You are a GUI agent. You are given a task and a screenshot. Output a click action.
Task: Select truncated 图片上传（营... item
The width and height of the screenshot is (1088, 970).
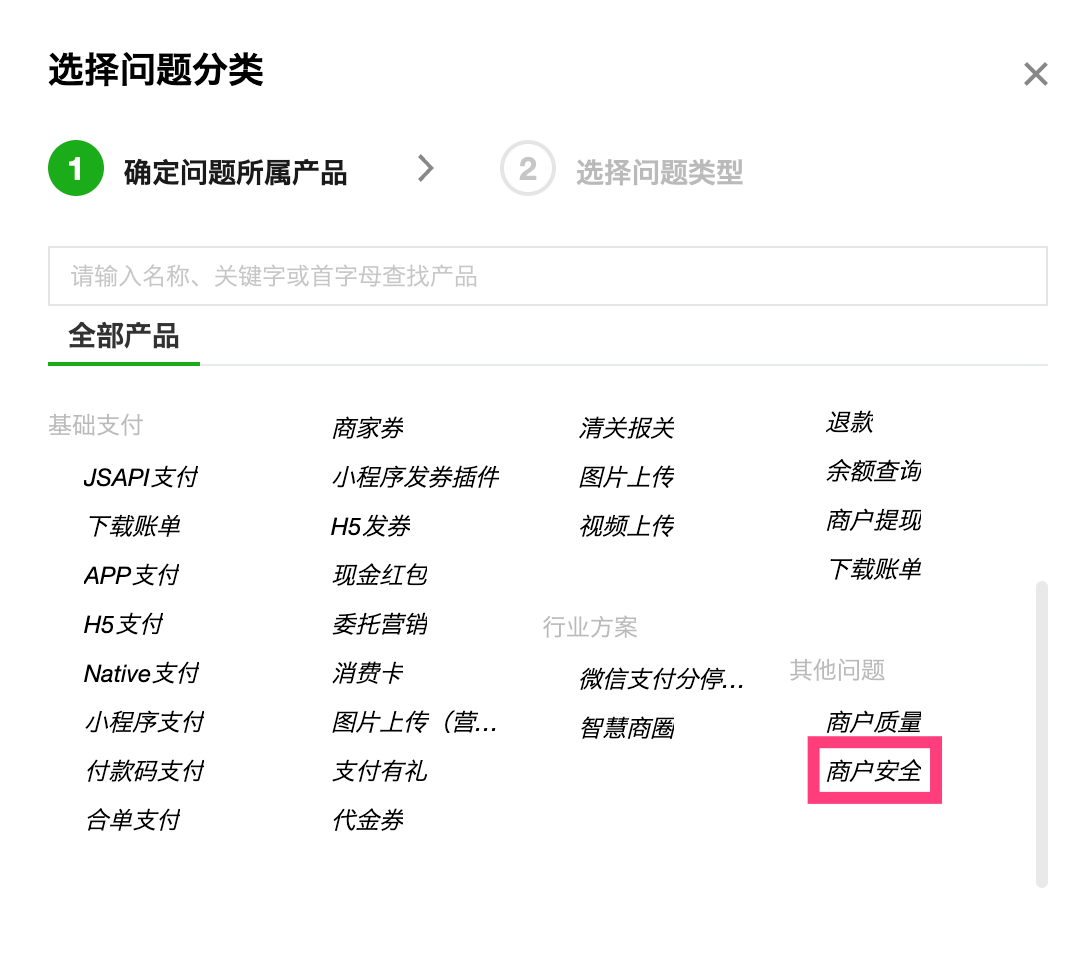(x=414, y=722)
